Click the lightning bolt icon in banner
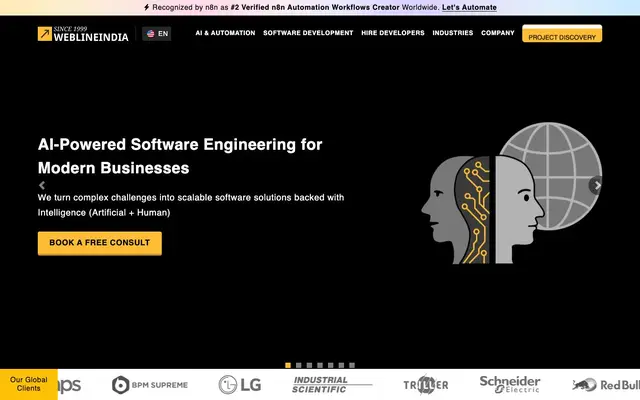This screenshot has width=640, height=400. tap(147, 7)
